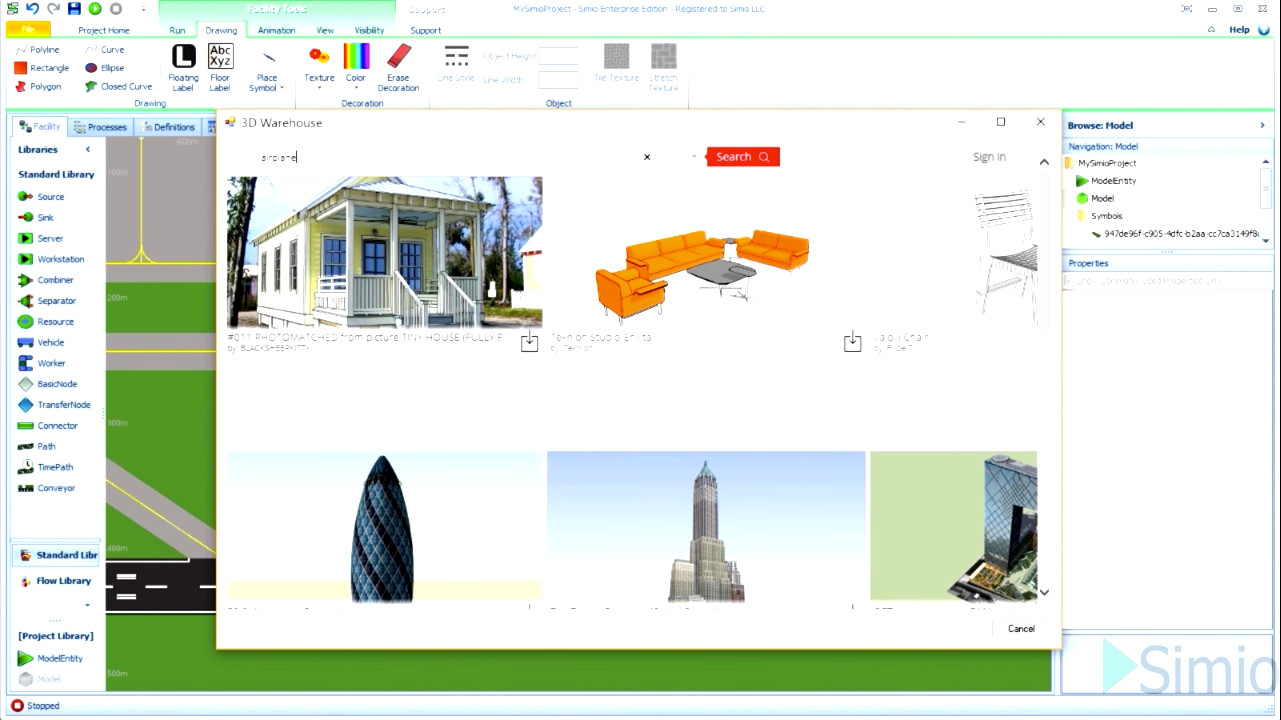Switch to the Flow Library
Viewport: 1281px width, 720px height.
63,580
